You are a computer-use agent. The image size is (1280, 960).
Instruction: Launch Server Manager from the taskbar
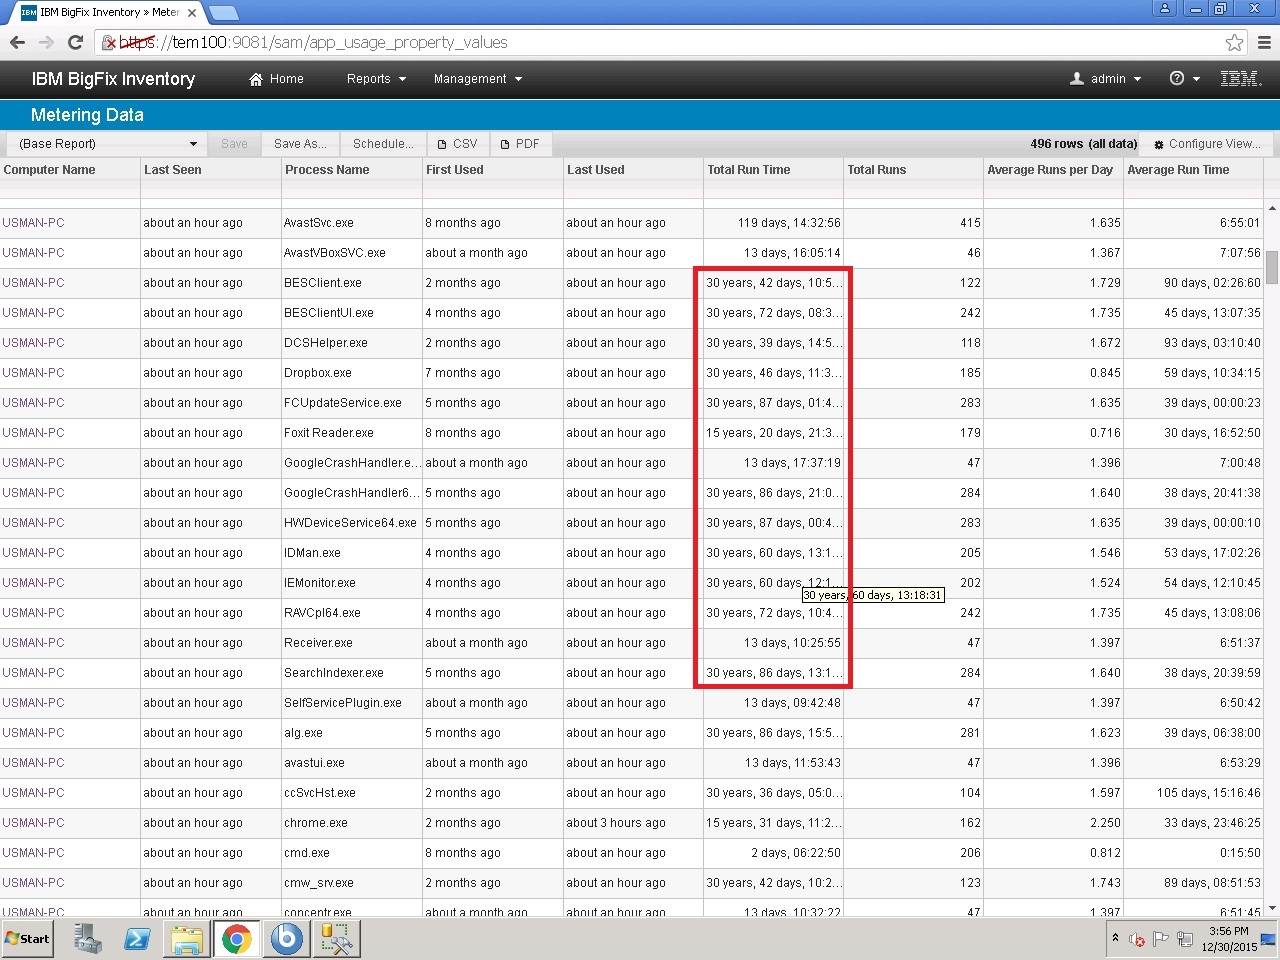(x=88, y=939)
